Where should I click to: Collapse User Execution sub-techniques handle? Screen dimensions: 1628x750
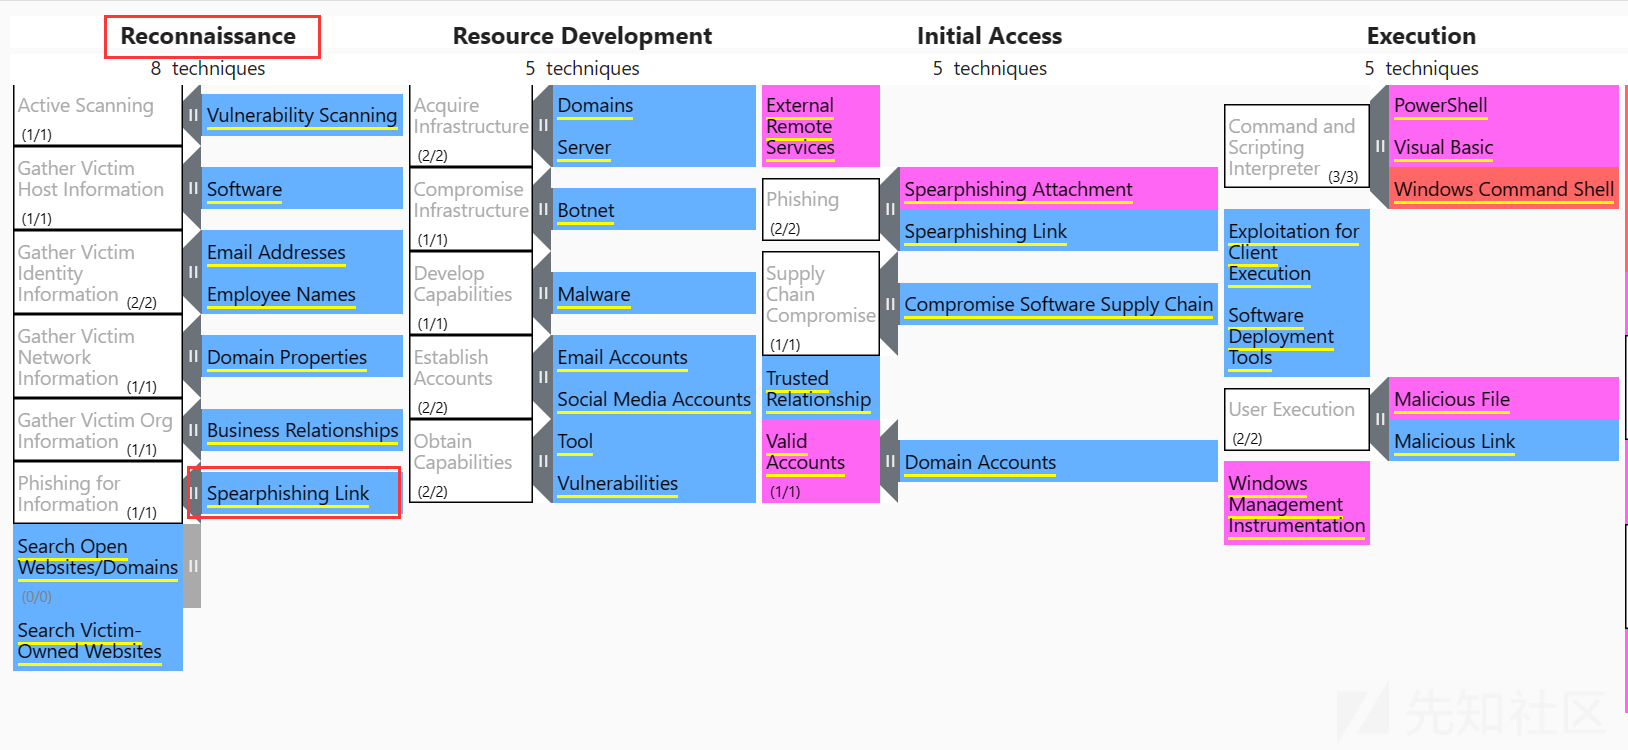(x=1379, y=419)
